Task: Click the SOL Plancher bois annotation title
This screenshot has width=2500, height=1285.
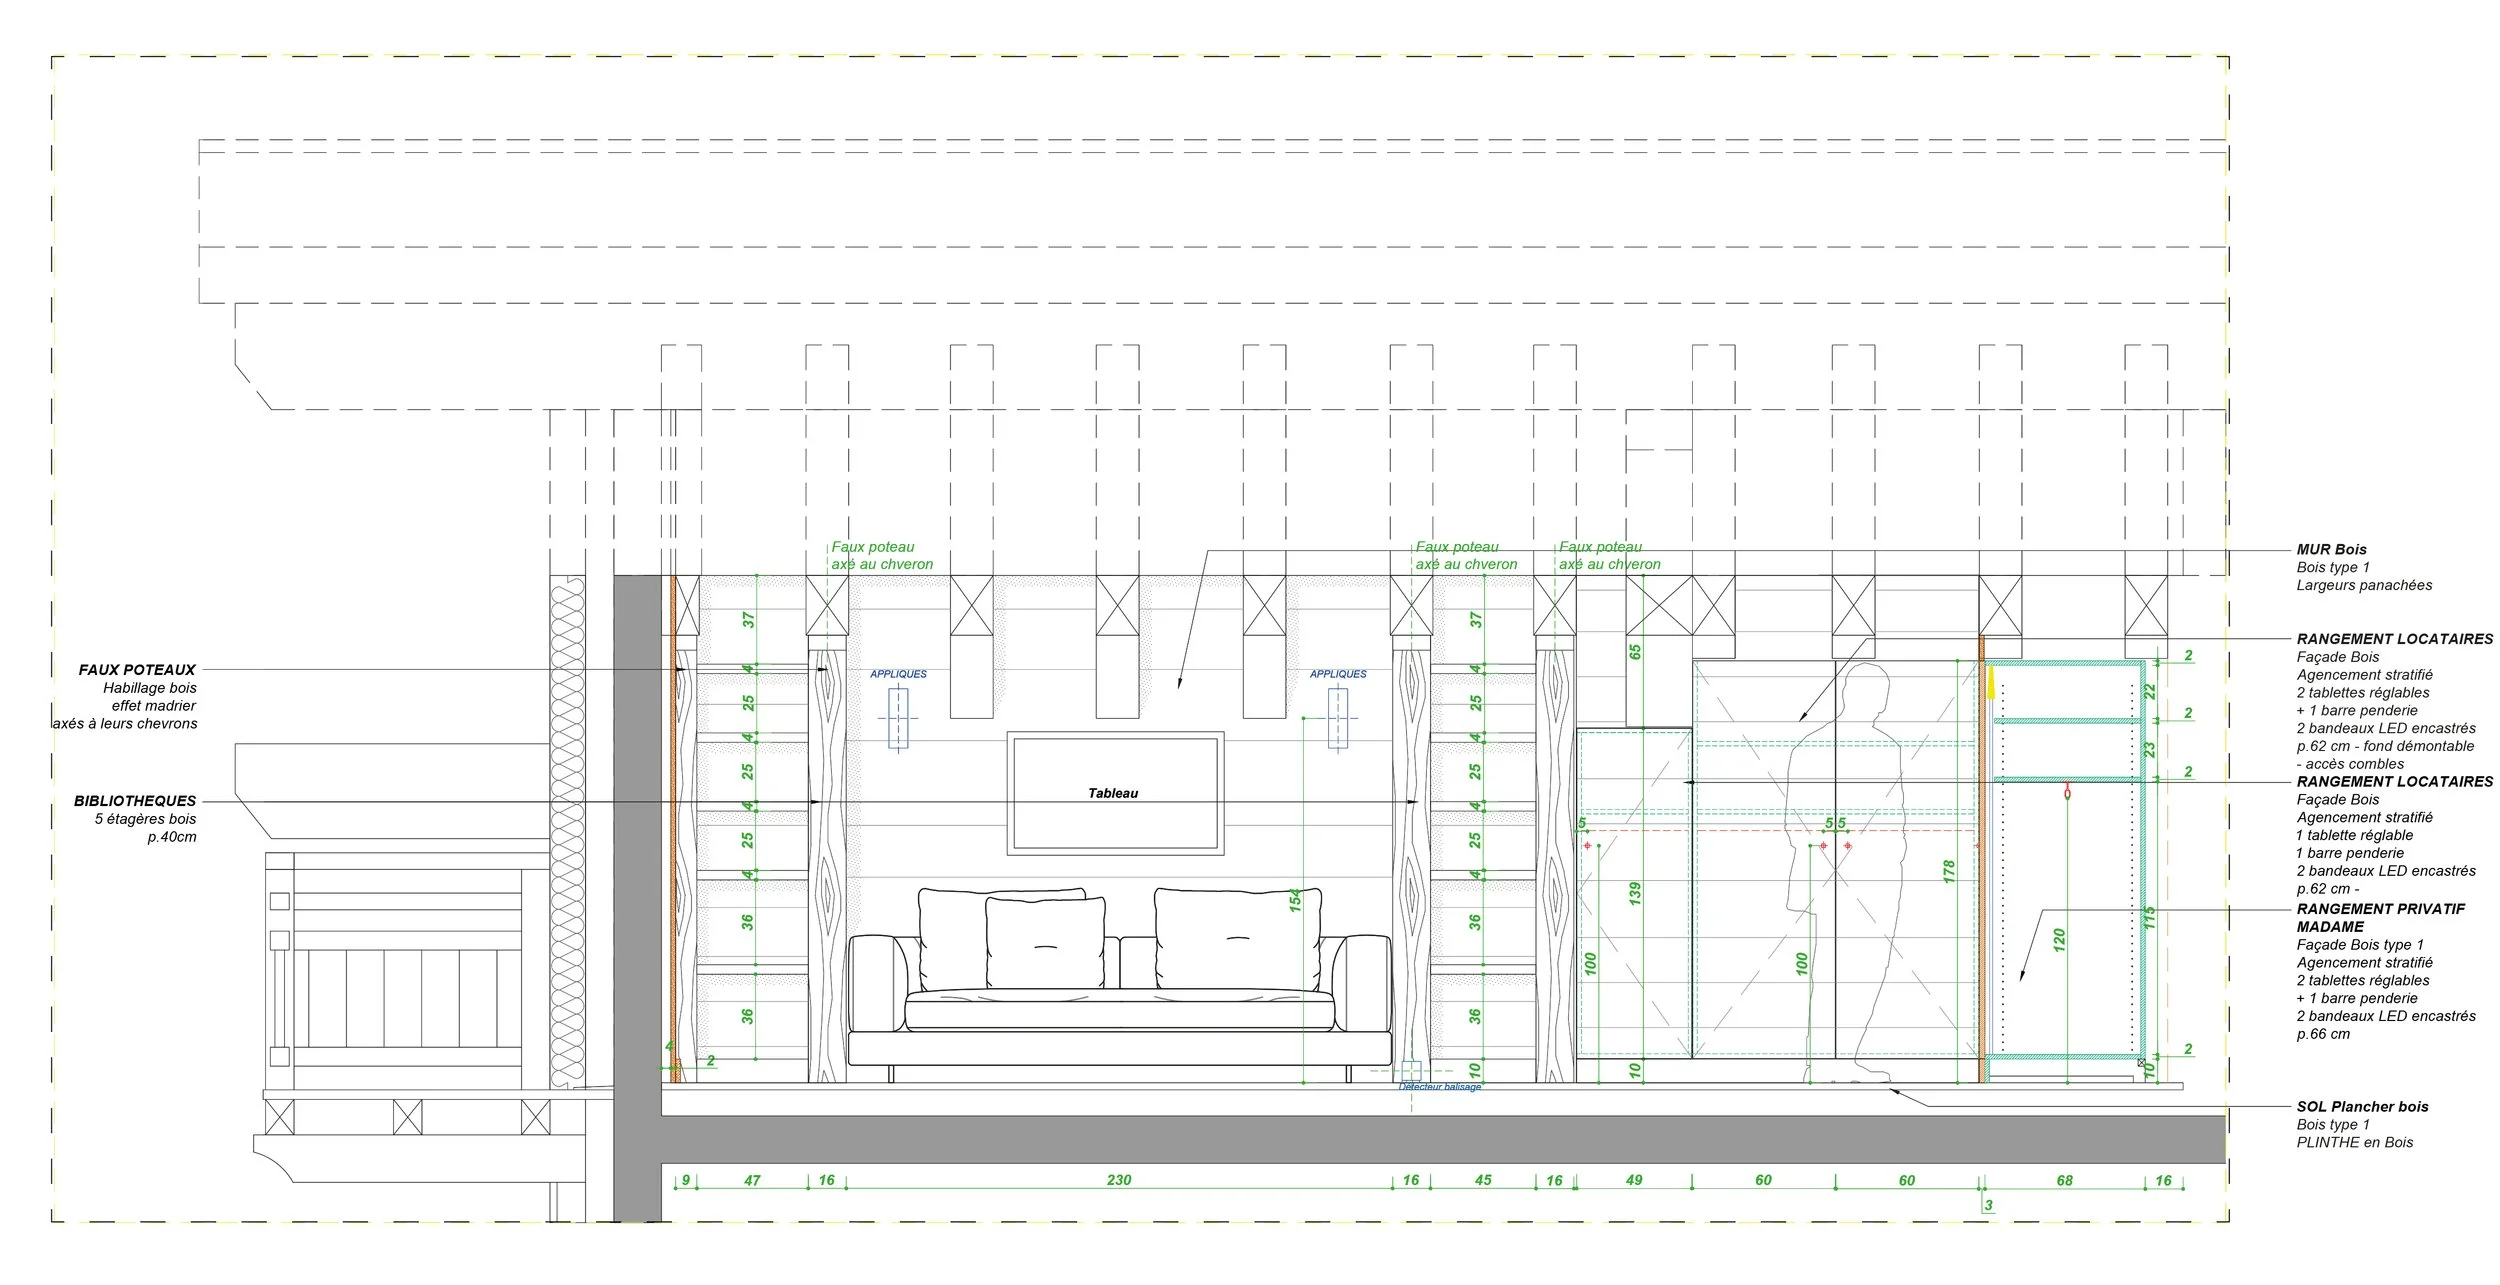Action: click(x=2362, y=1106)
